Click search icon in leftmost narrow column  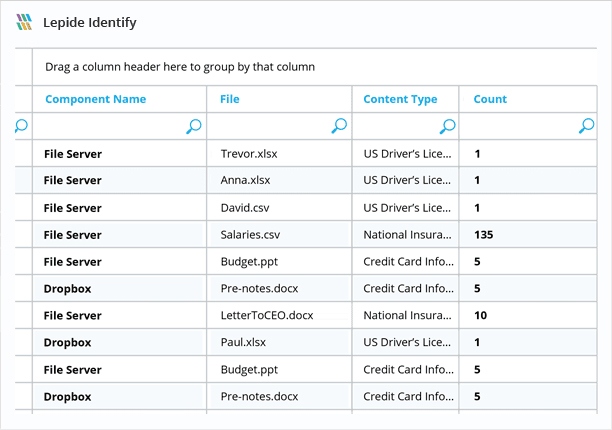[22, 126]
